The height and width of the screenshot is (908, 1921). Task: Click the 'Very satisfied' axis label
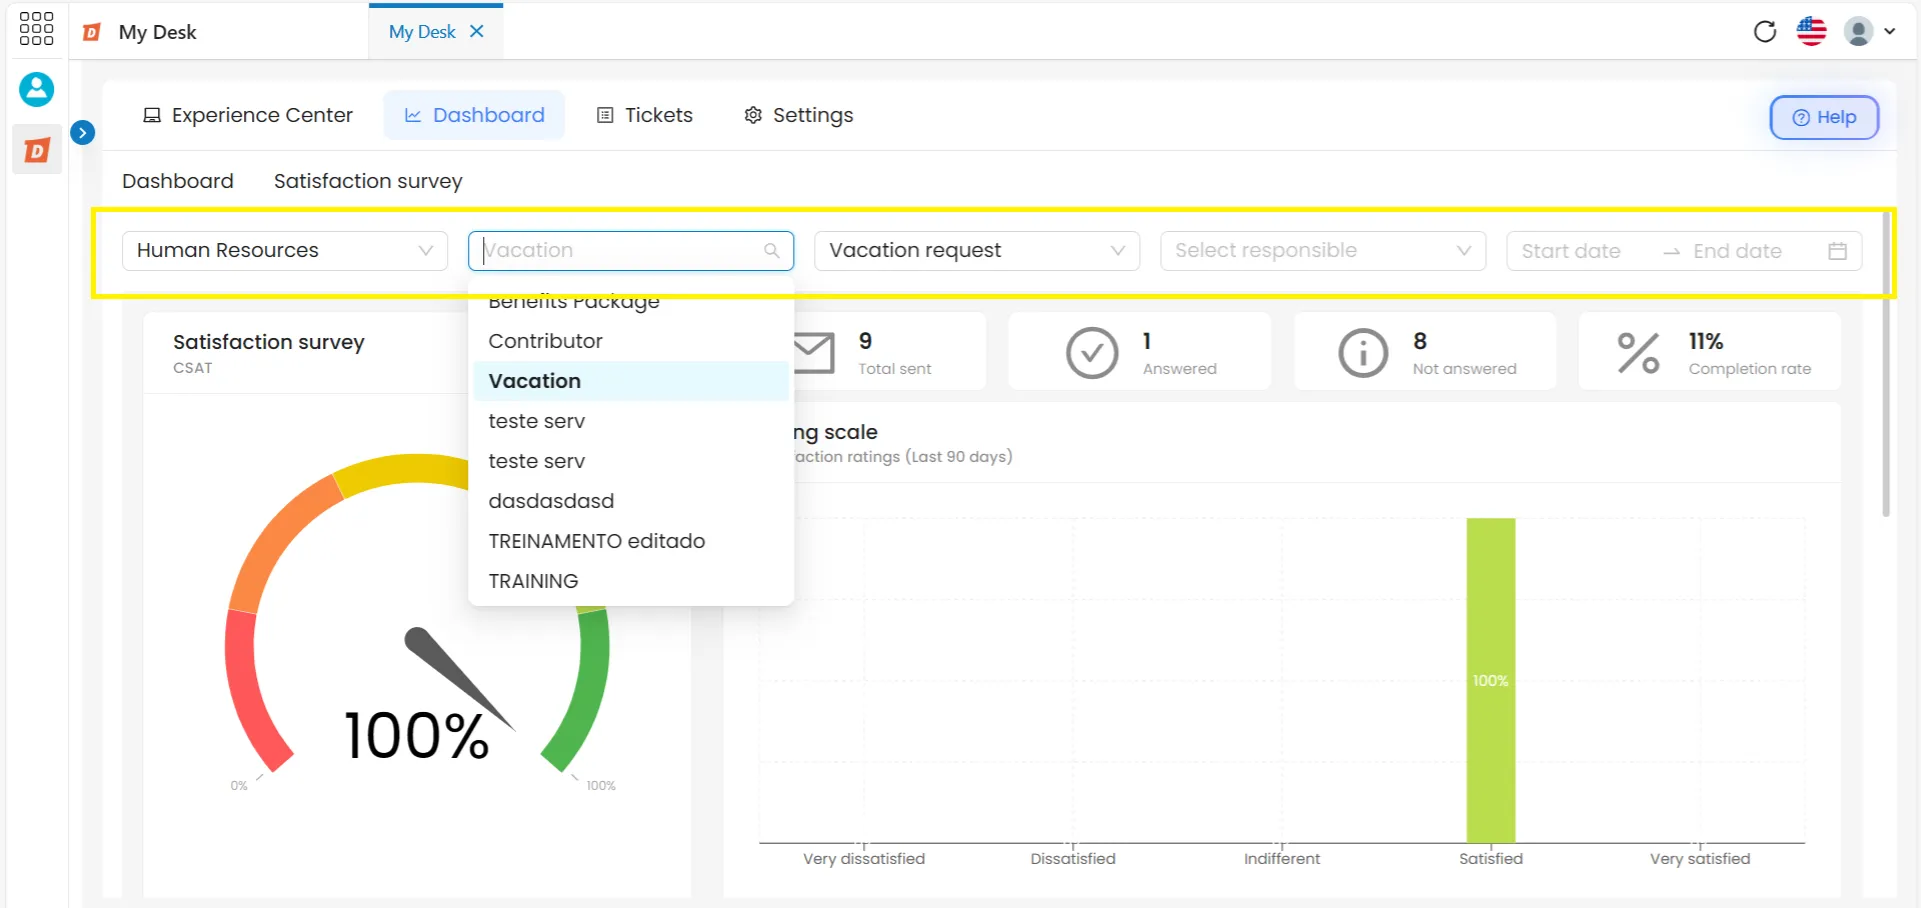[x=1700, y=859]
